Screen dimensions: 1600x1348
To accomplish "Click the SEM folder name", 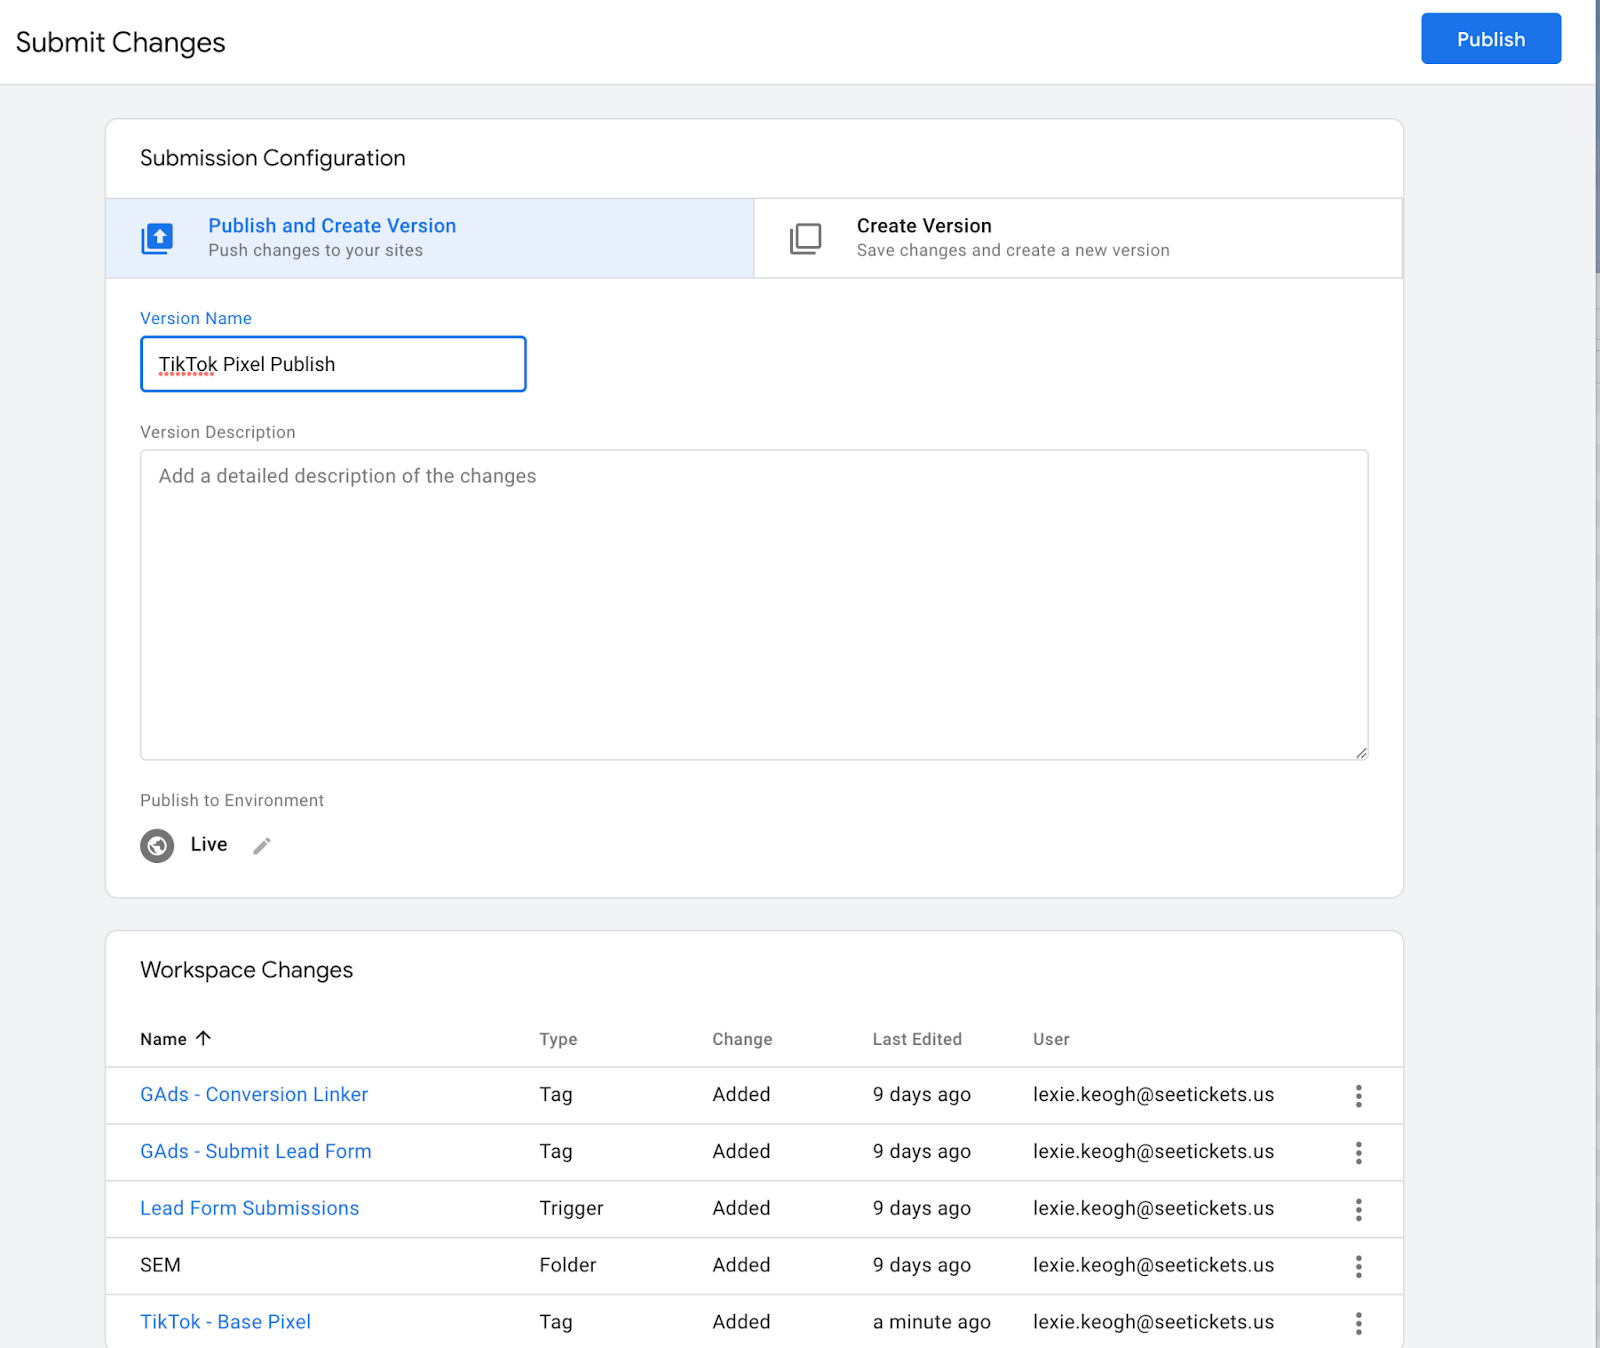I will coord(160,1265).
